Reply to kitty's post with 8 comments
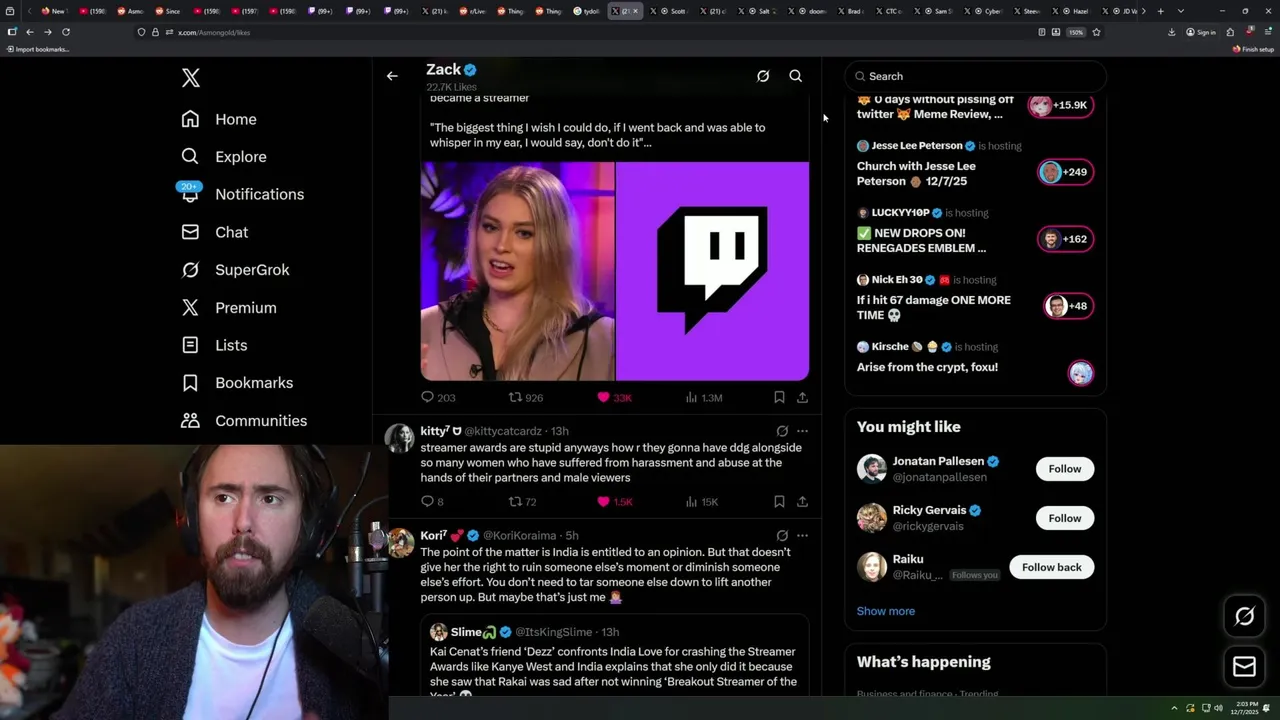The image size is (1280, 720). [432, 501]
